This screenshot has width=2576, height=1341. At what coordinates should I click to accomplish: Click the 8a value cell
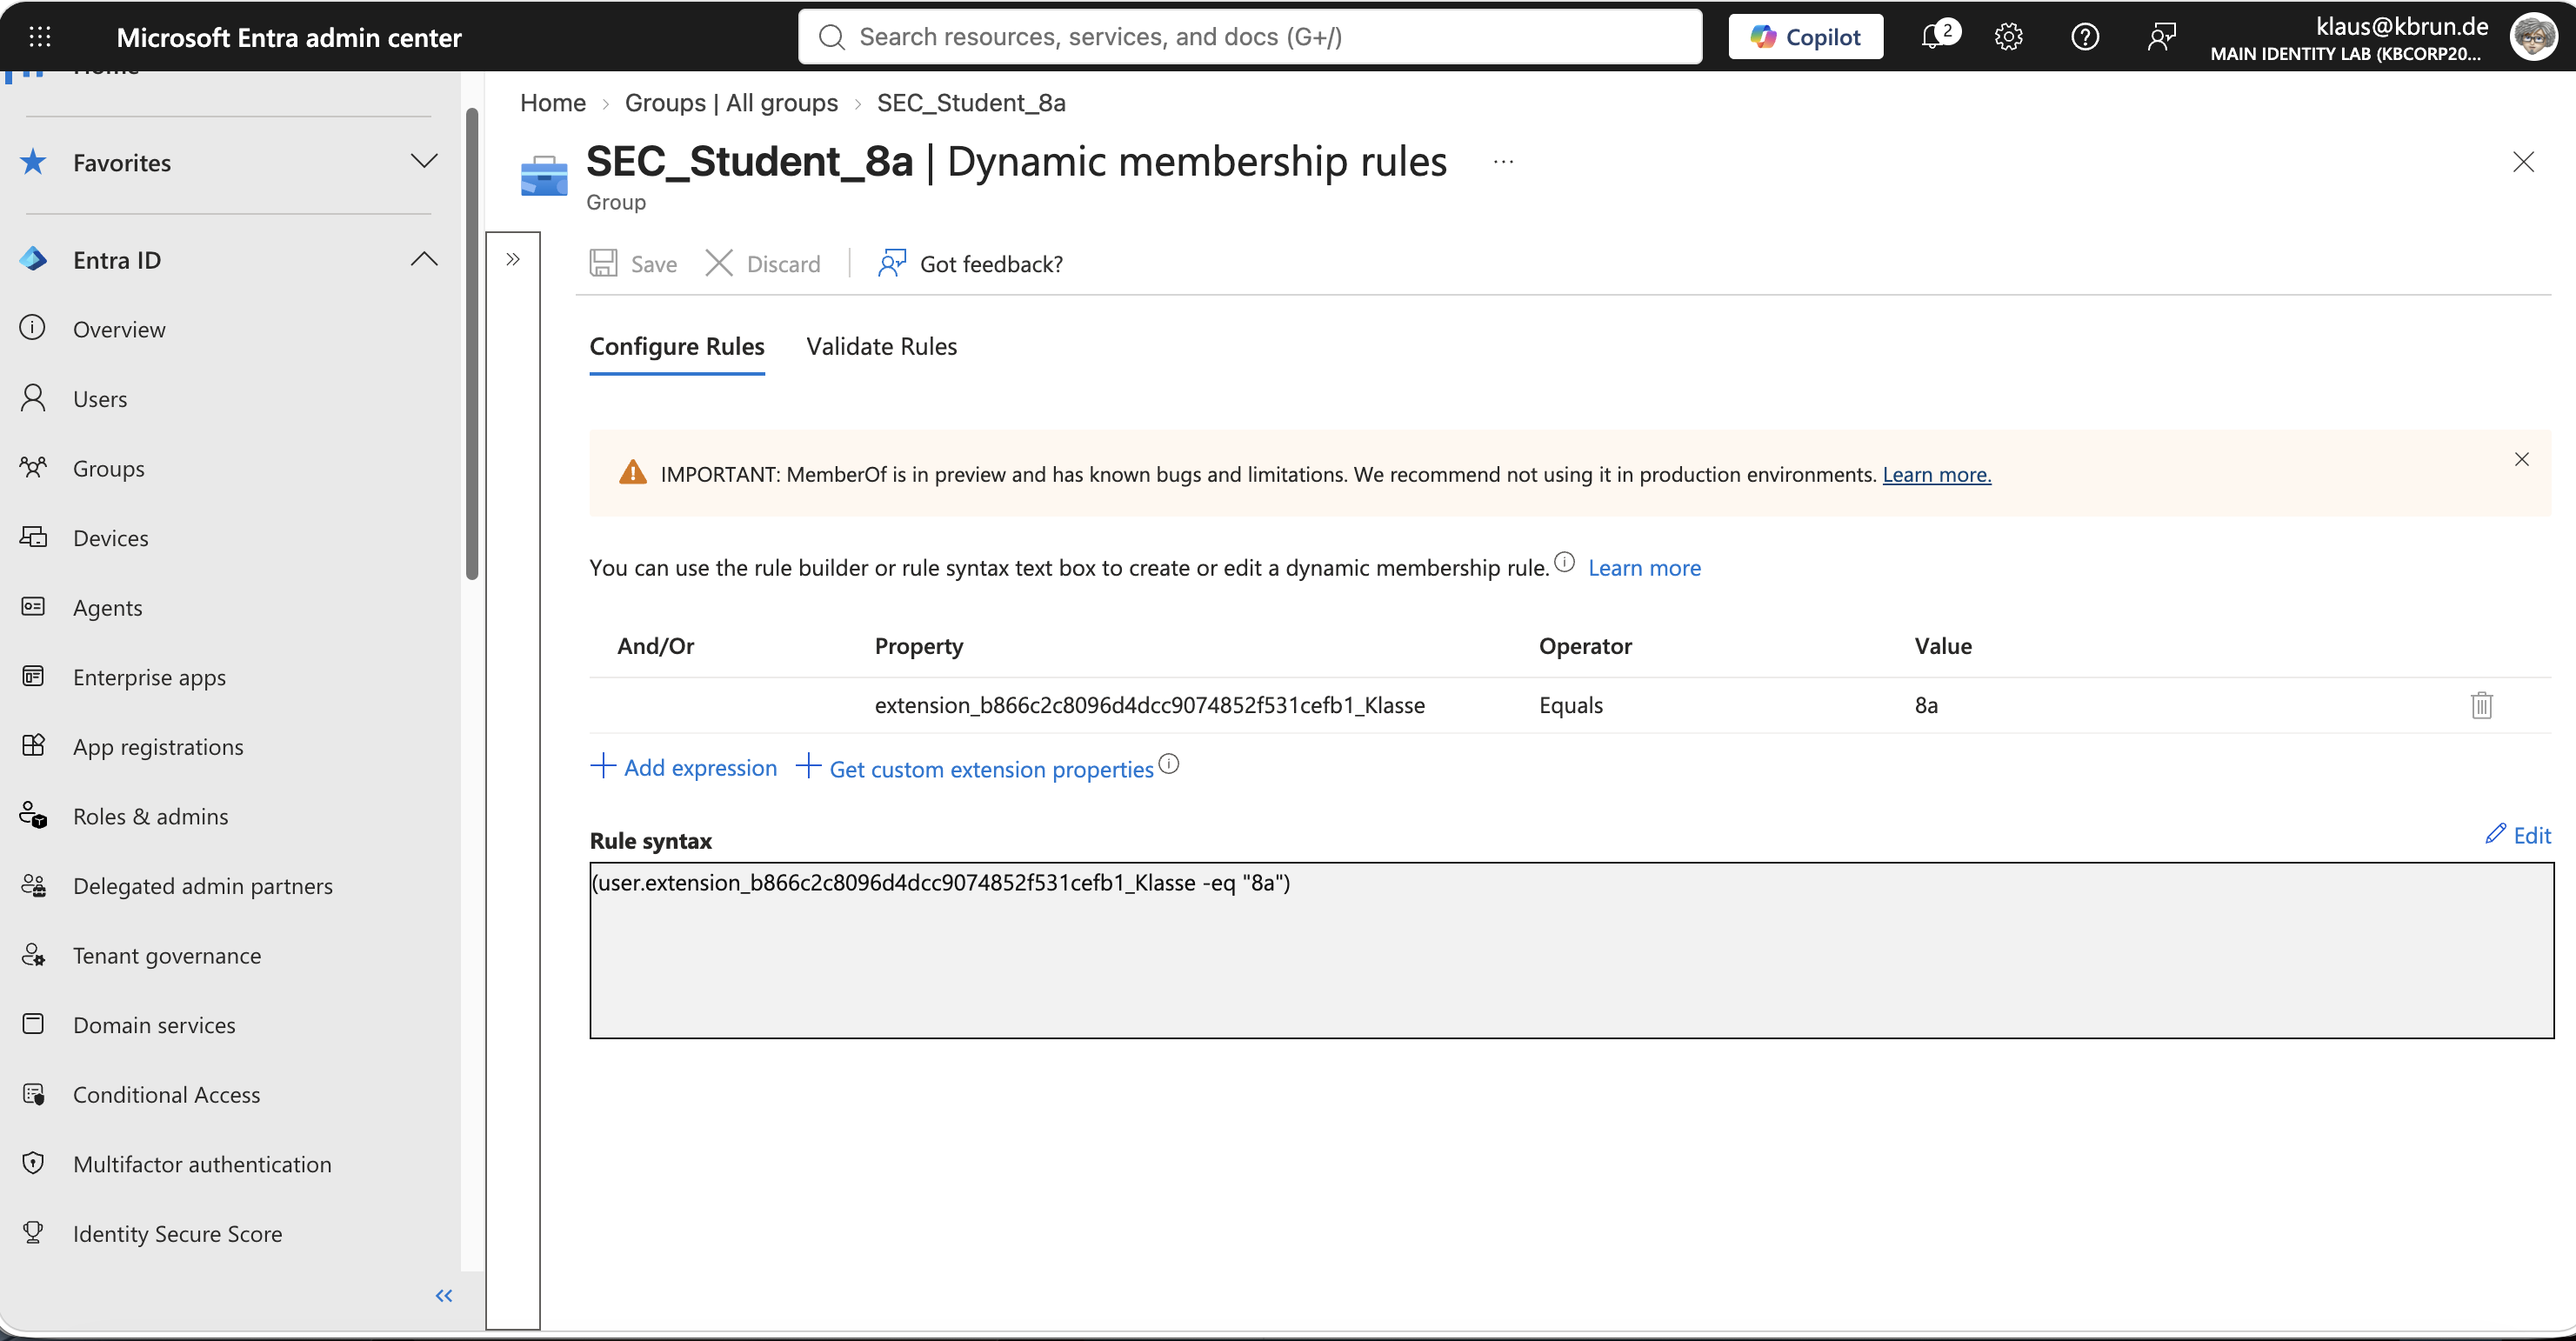point(1926,705)
